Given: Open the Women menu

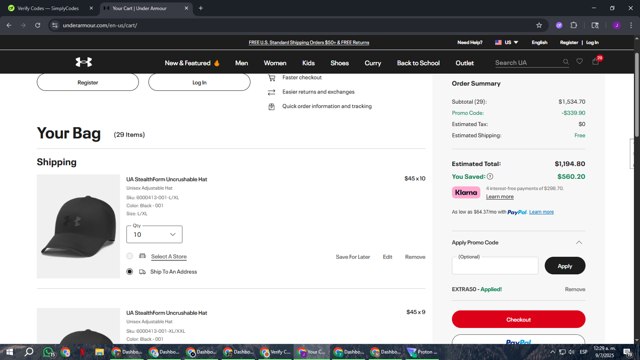Looking at the screenshot, I should 275,63.
